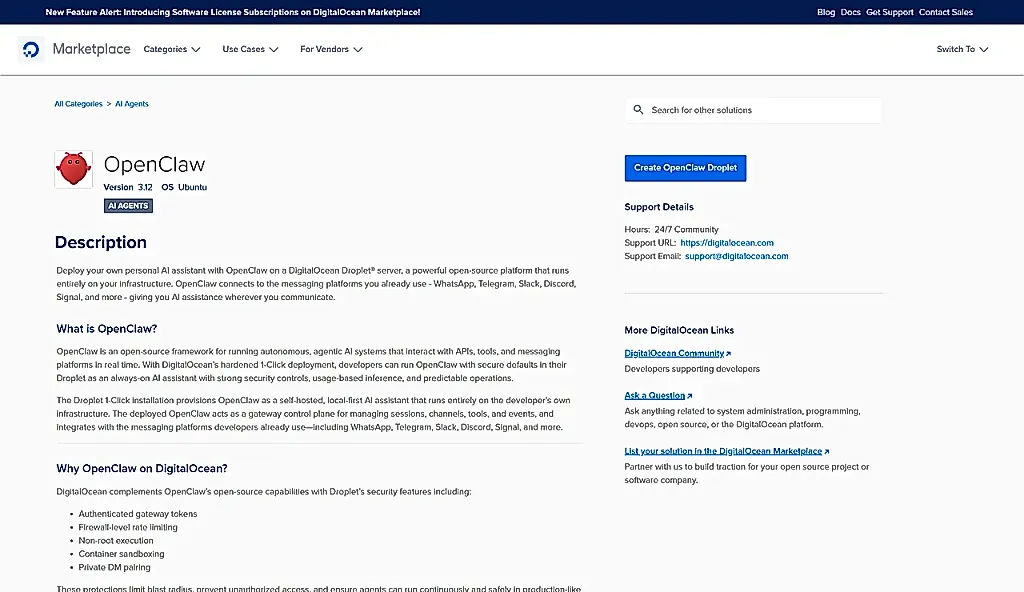
Task: Click the Marketplace title link
Action: coord(91,49)
